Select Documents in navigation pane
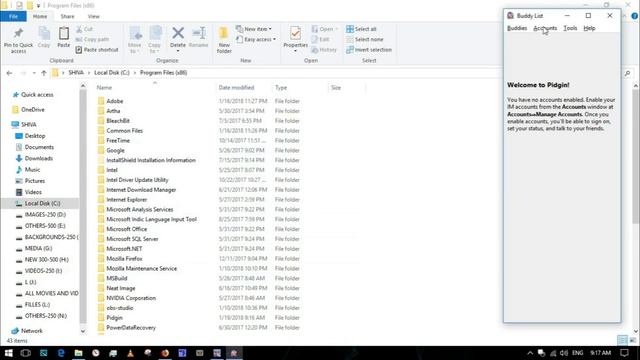Image resolution: width=640 pixels, height=360 pixels. pos(39,147)
